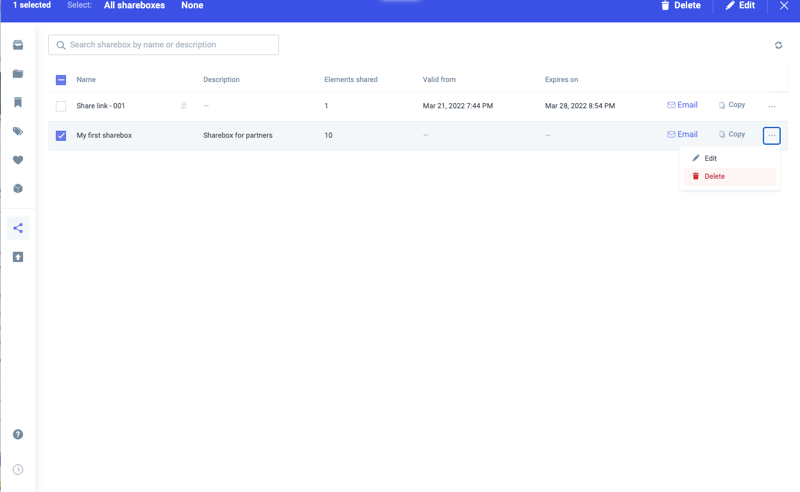Check the Share link - 001 checkbox
Viewport: 800px width, 492px height.
point(61,106)
